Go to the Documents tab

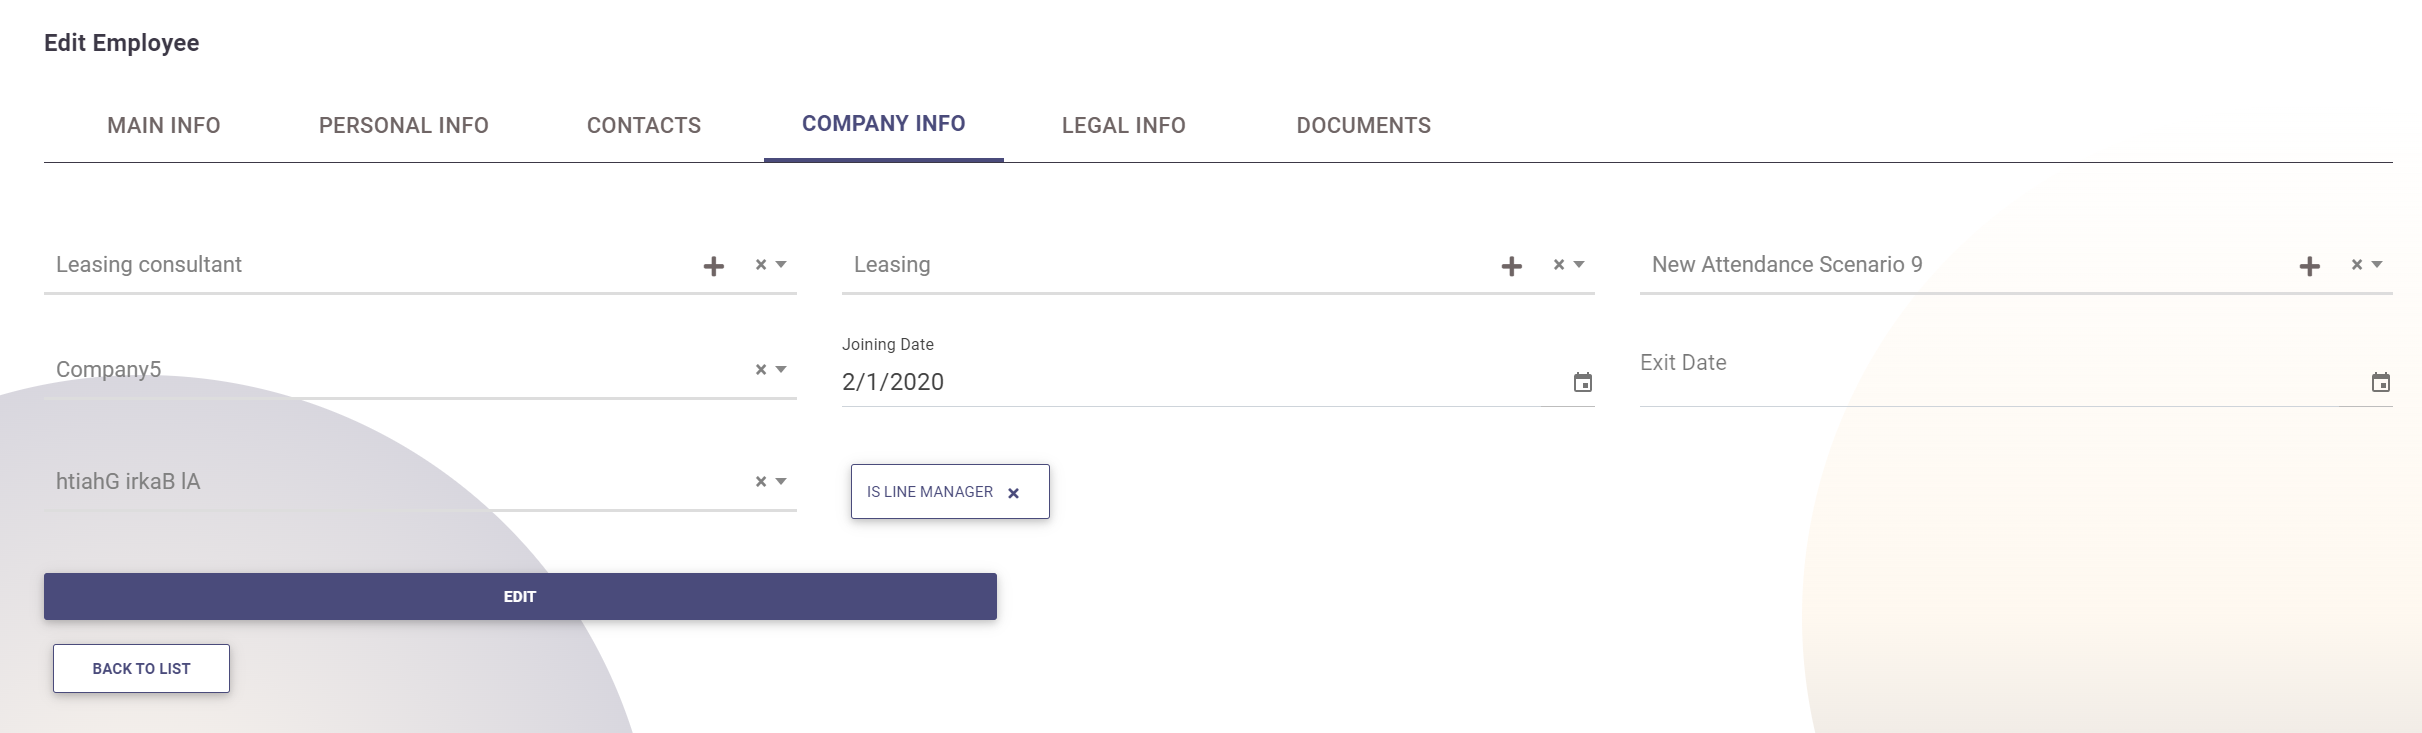tap(1363, 126)
